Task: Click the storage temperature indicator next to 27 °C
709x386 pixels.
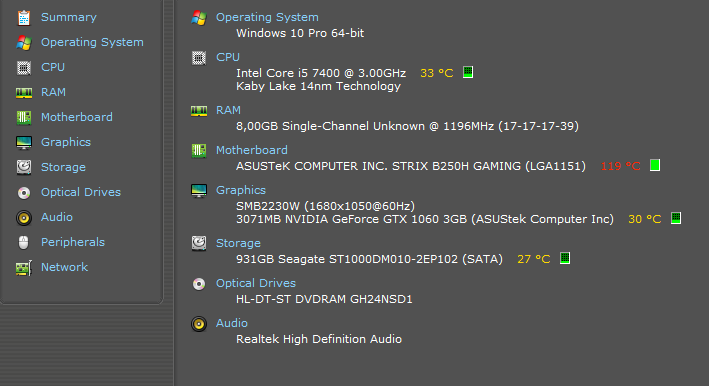Action: point(565,258)
